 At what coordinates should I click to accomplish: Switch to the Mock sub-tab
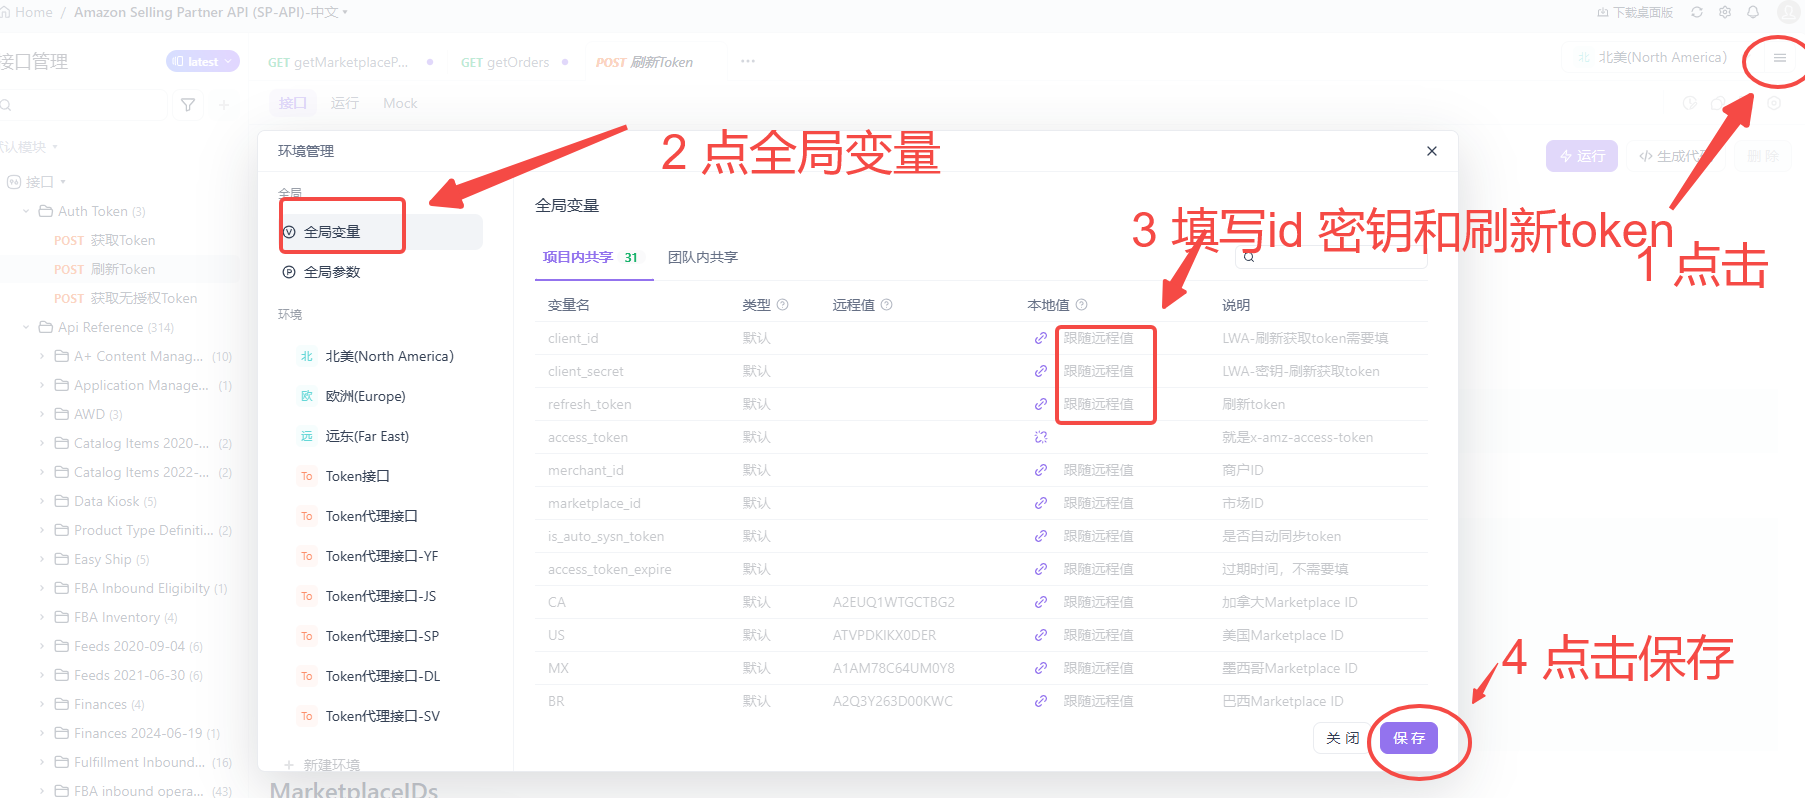coord(400,103)
